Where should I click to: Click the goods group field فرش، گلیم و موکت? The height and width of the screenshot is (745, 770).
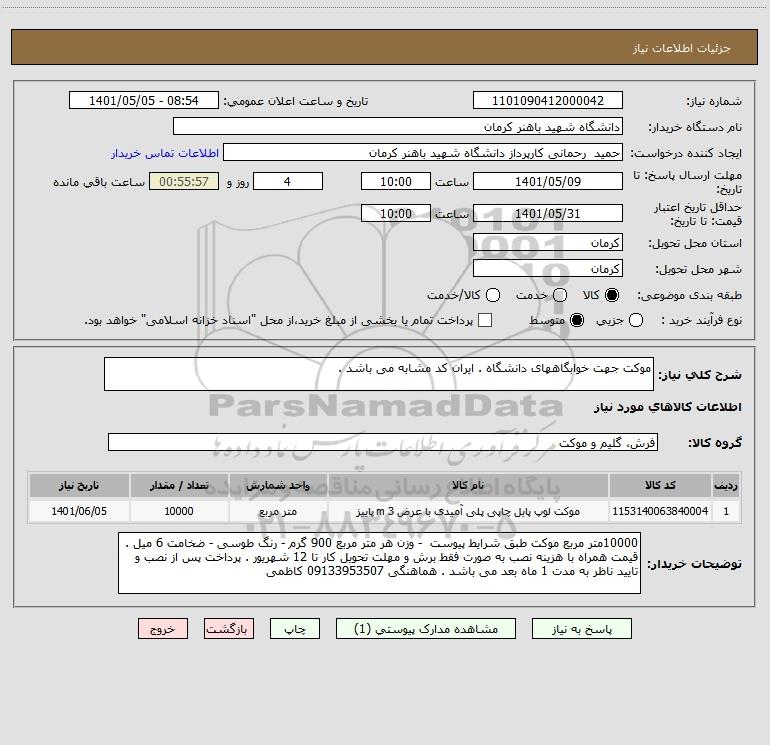click(383, 442)
